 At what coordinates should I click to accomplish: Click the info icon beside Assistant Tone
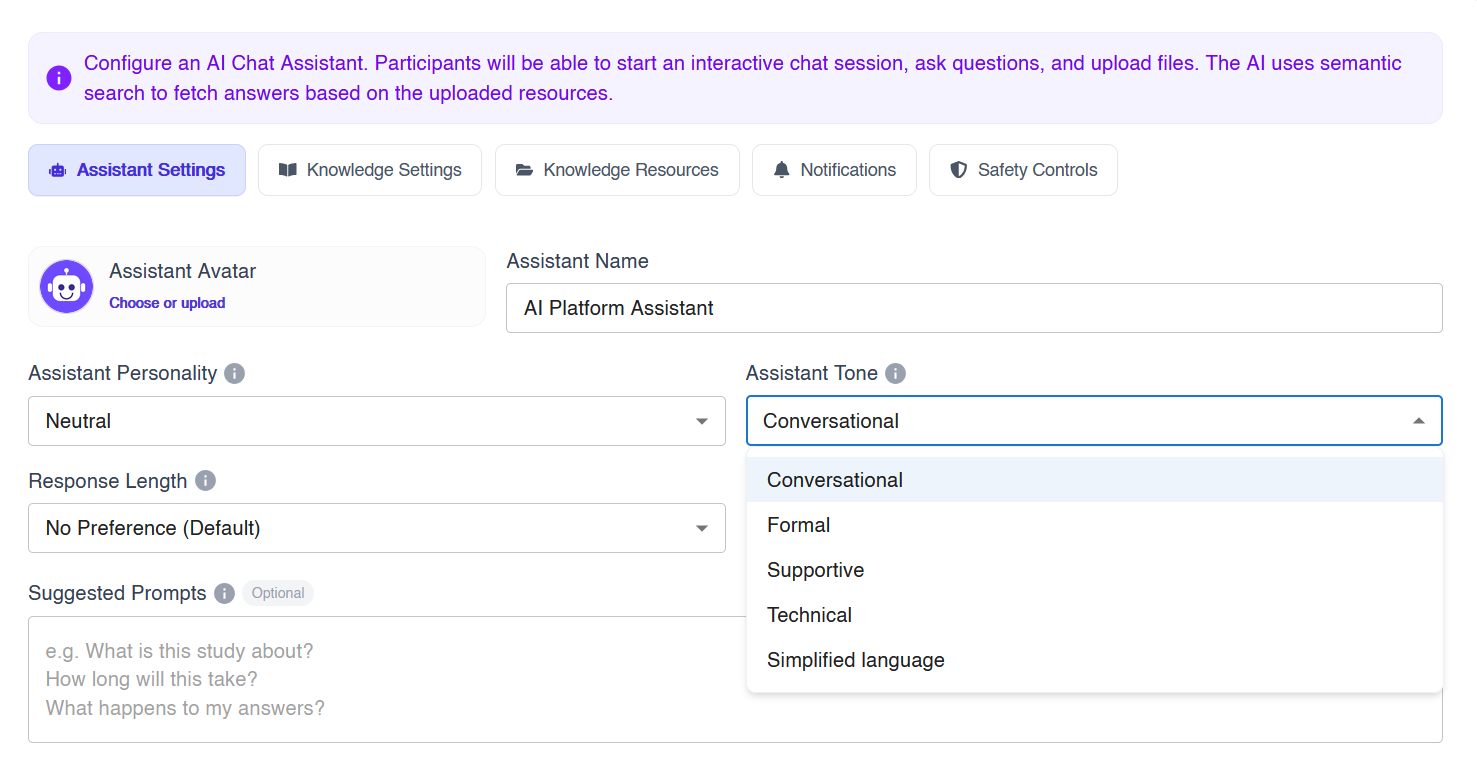895,373
